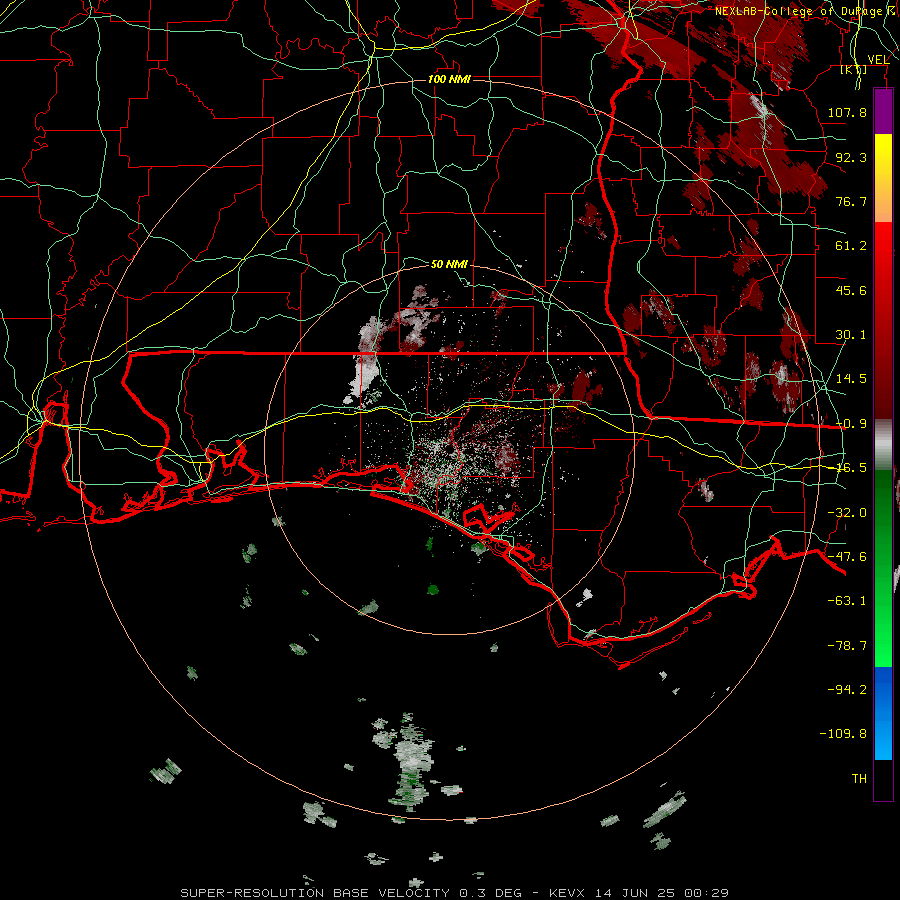Image resolution: width=900 pixels, height=900 pixels.
Task: Click the -47.6 velocity scale value
Action: [847, 557]
